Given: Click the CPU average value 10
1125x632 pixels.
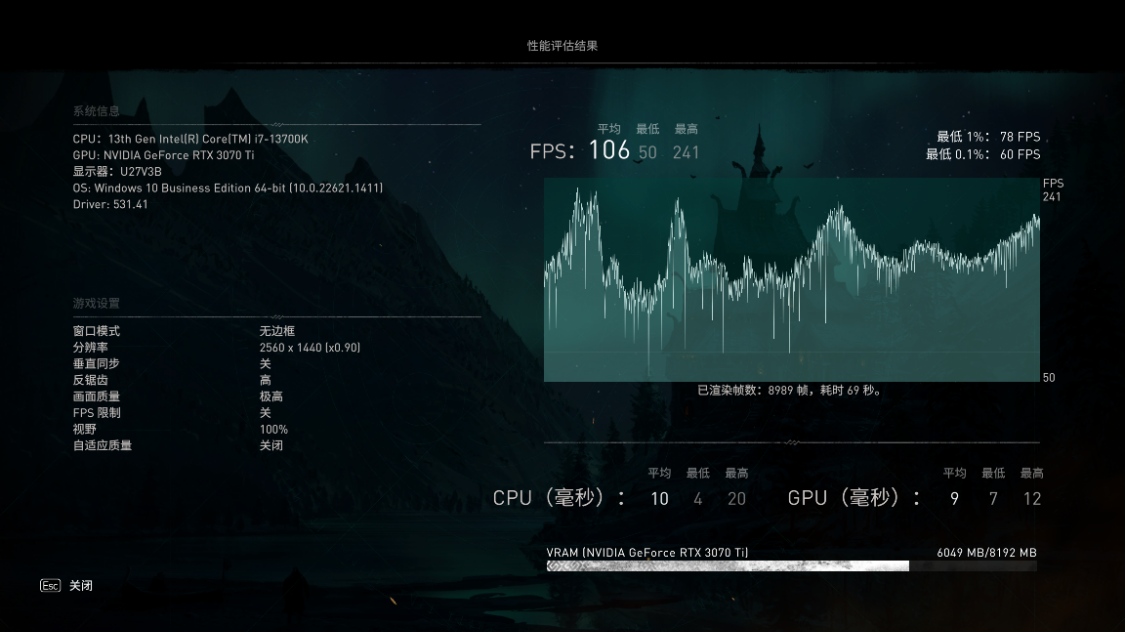Looking at the screenshot, I should pos(659,499).
